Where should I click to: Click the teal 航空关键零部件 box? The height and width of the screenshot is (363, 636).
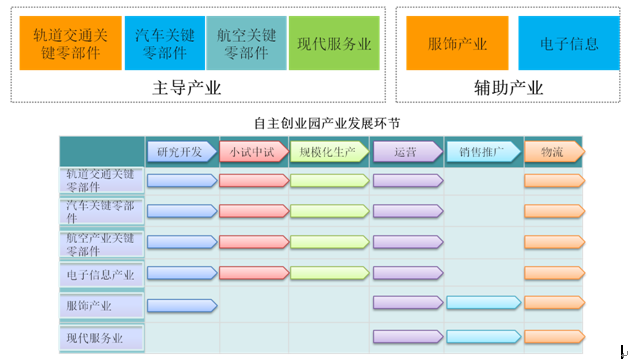[247, 43]
